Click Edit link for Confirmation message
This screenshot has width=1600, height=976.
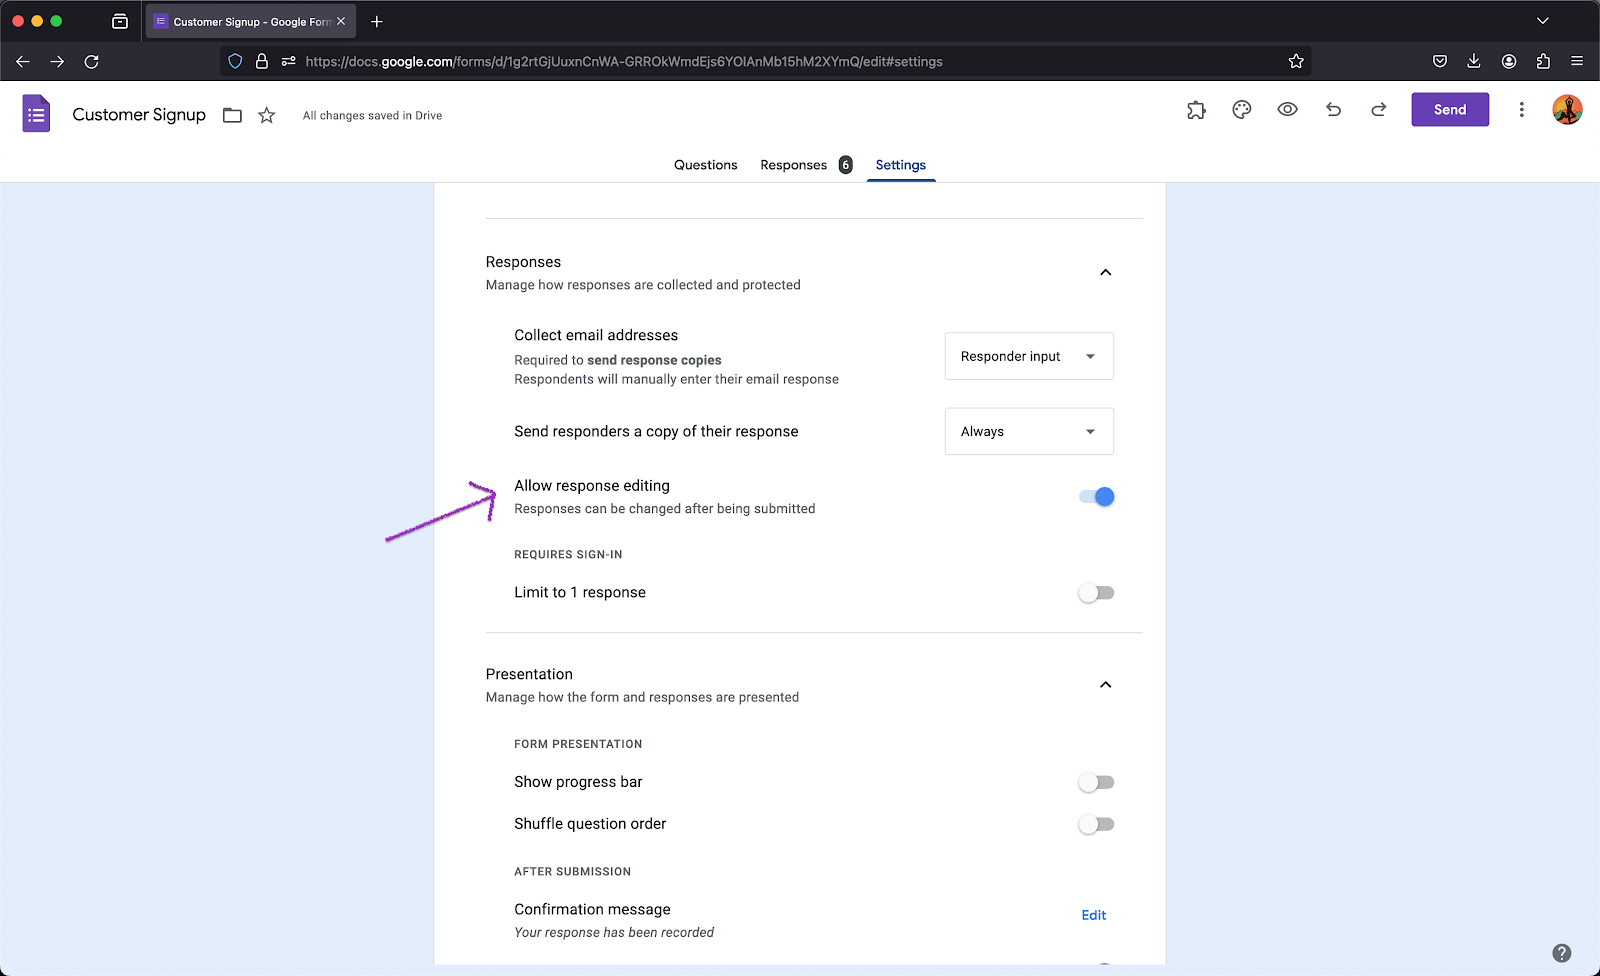pos(1093,915)
